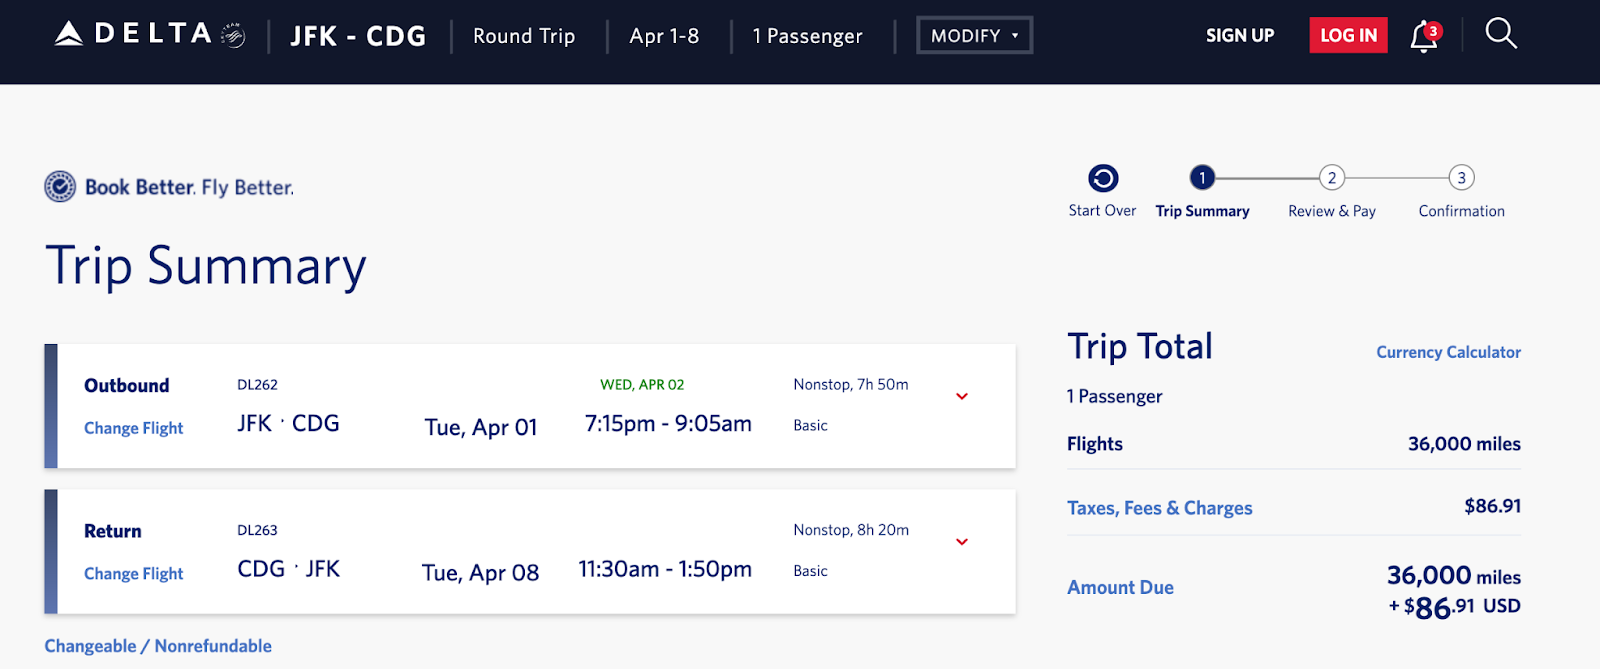This screenshot has width=1600, height=669.
Task: Click the search magnifier icon
Action: (1500, 34)
